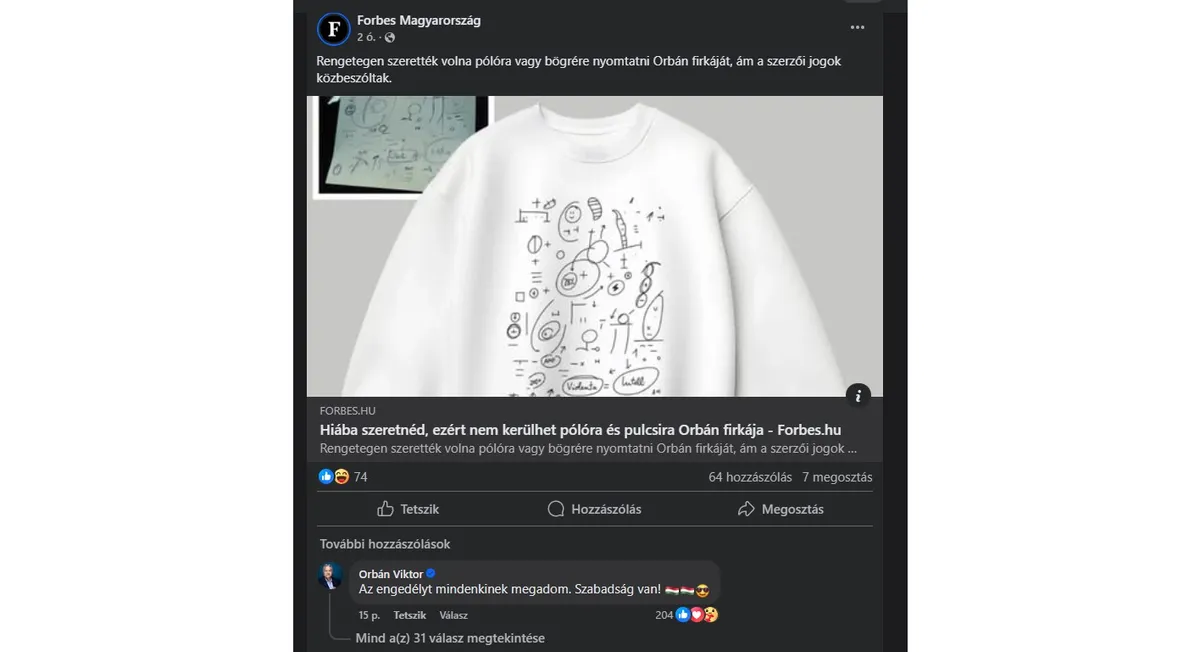This screenshot has width=1200, height=652.
Task: Like the comment with the Tetszik button
Action: click(408, 615)
